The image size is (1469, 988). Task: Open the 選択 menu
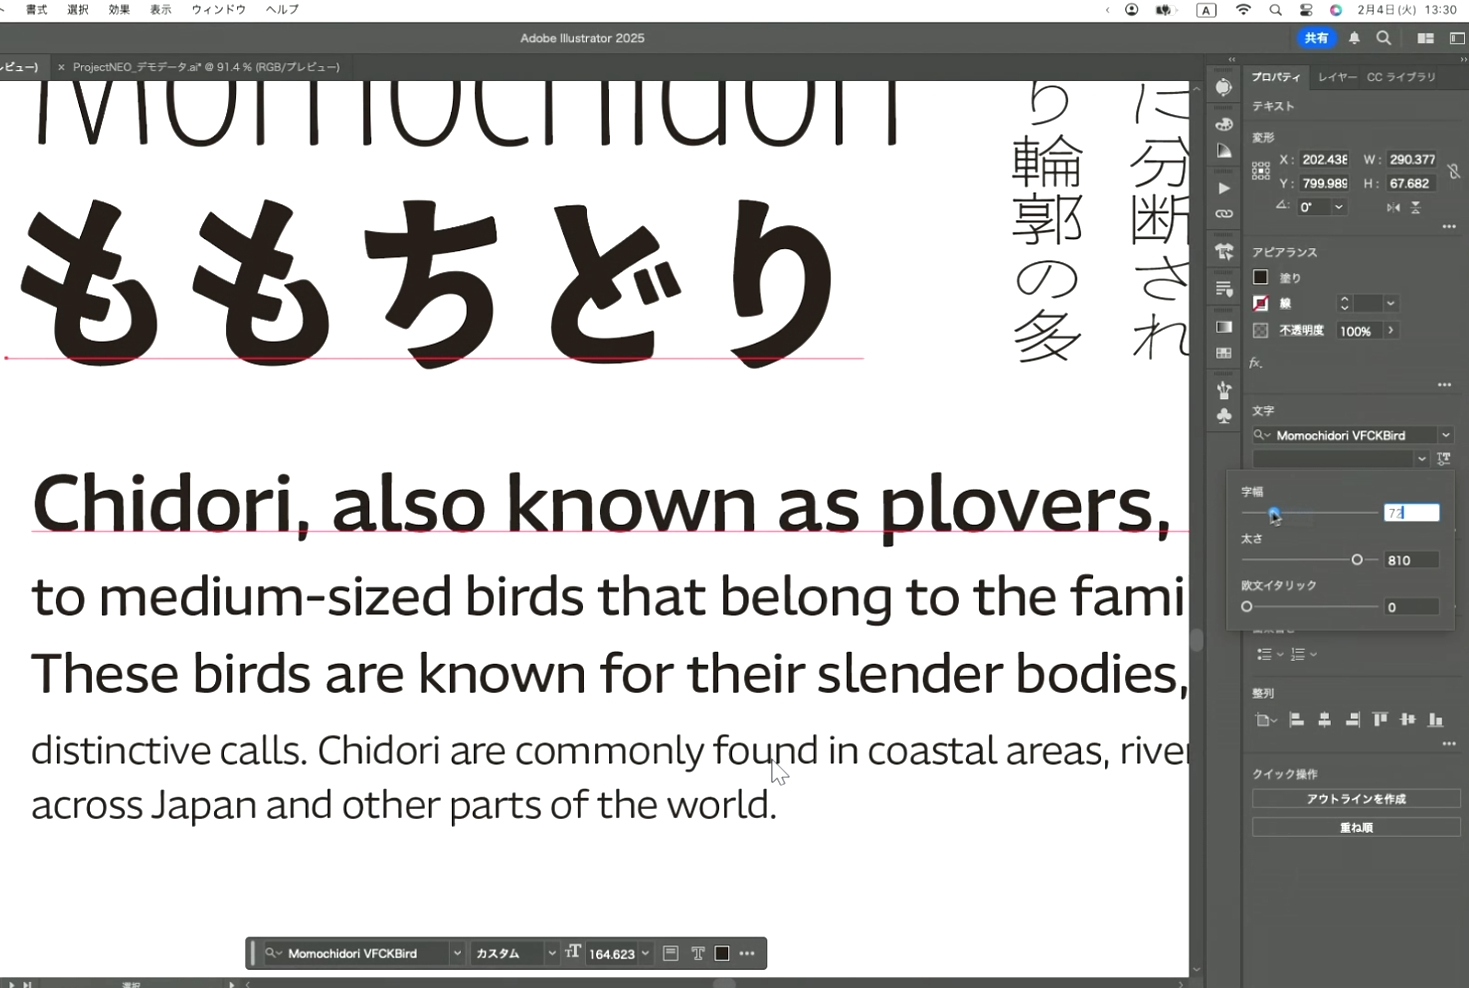pyautogui.click(x=78, y=9)
